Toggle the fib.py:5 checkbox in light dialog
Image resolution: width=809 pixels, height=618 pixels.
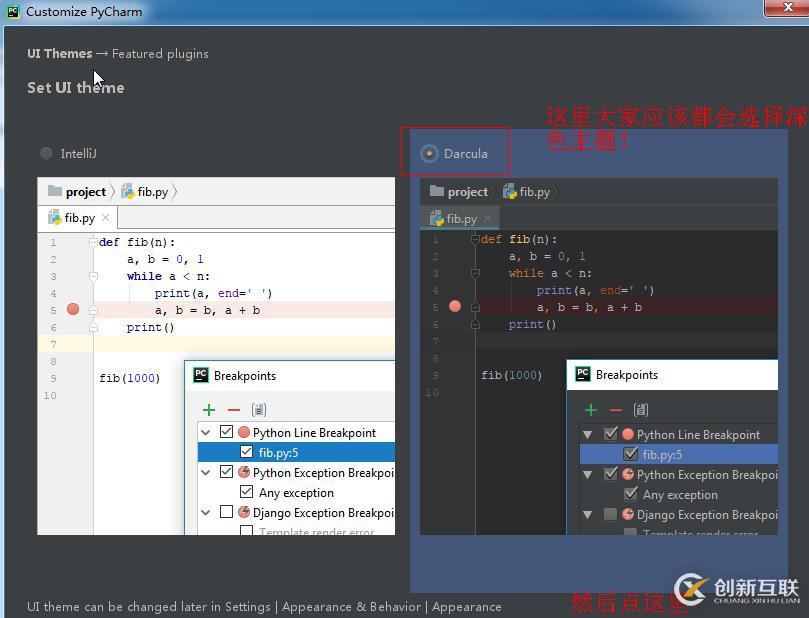(x=246, y=452)
